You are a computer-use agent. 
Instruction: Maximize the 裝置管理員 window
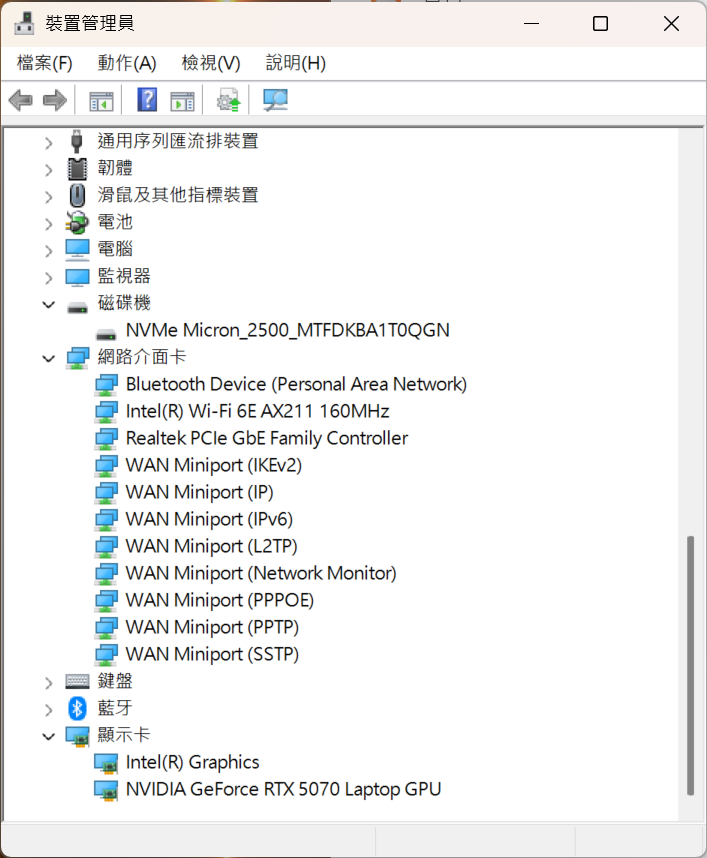click(600, 24)
